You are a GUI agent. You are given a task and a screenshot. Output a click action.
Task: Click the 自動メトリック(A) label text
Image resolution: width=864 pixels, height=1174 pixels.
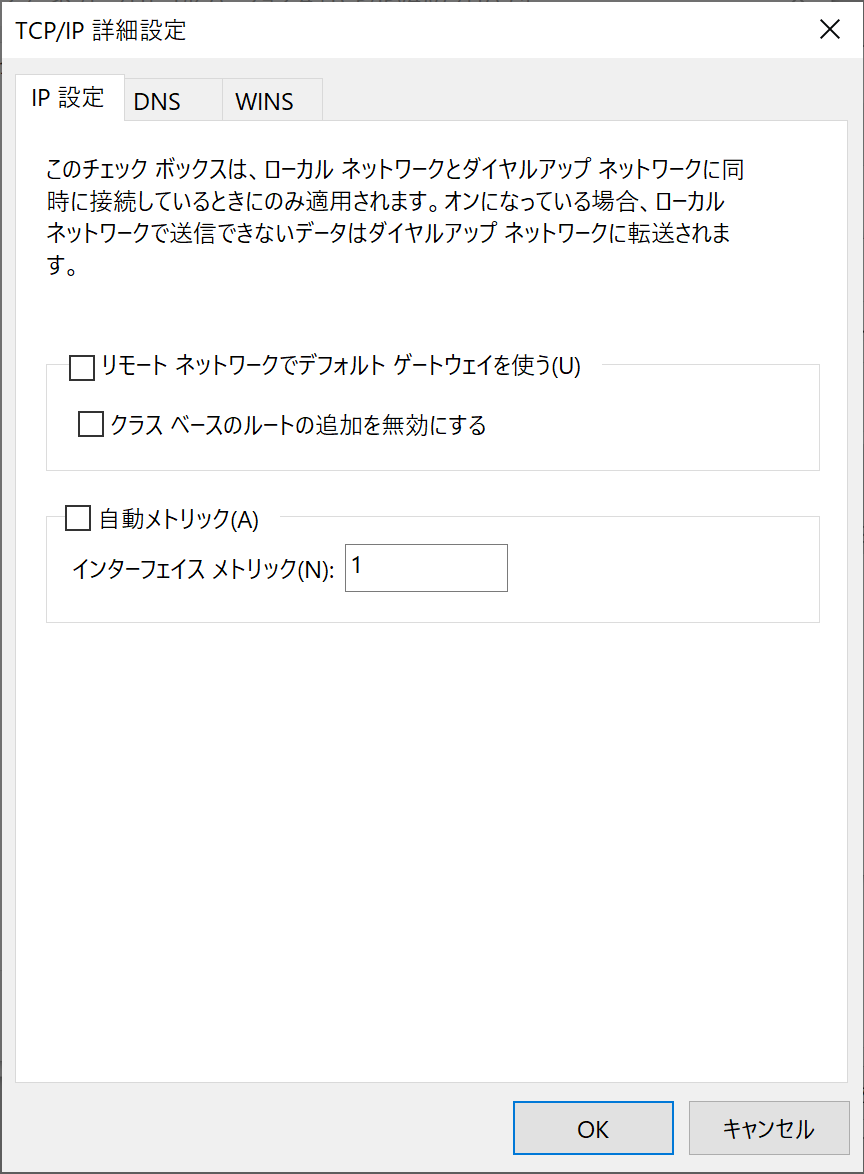click(179, 520)
